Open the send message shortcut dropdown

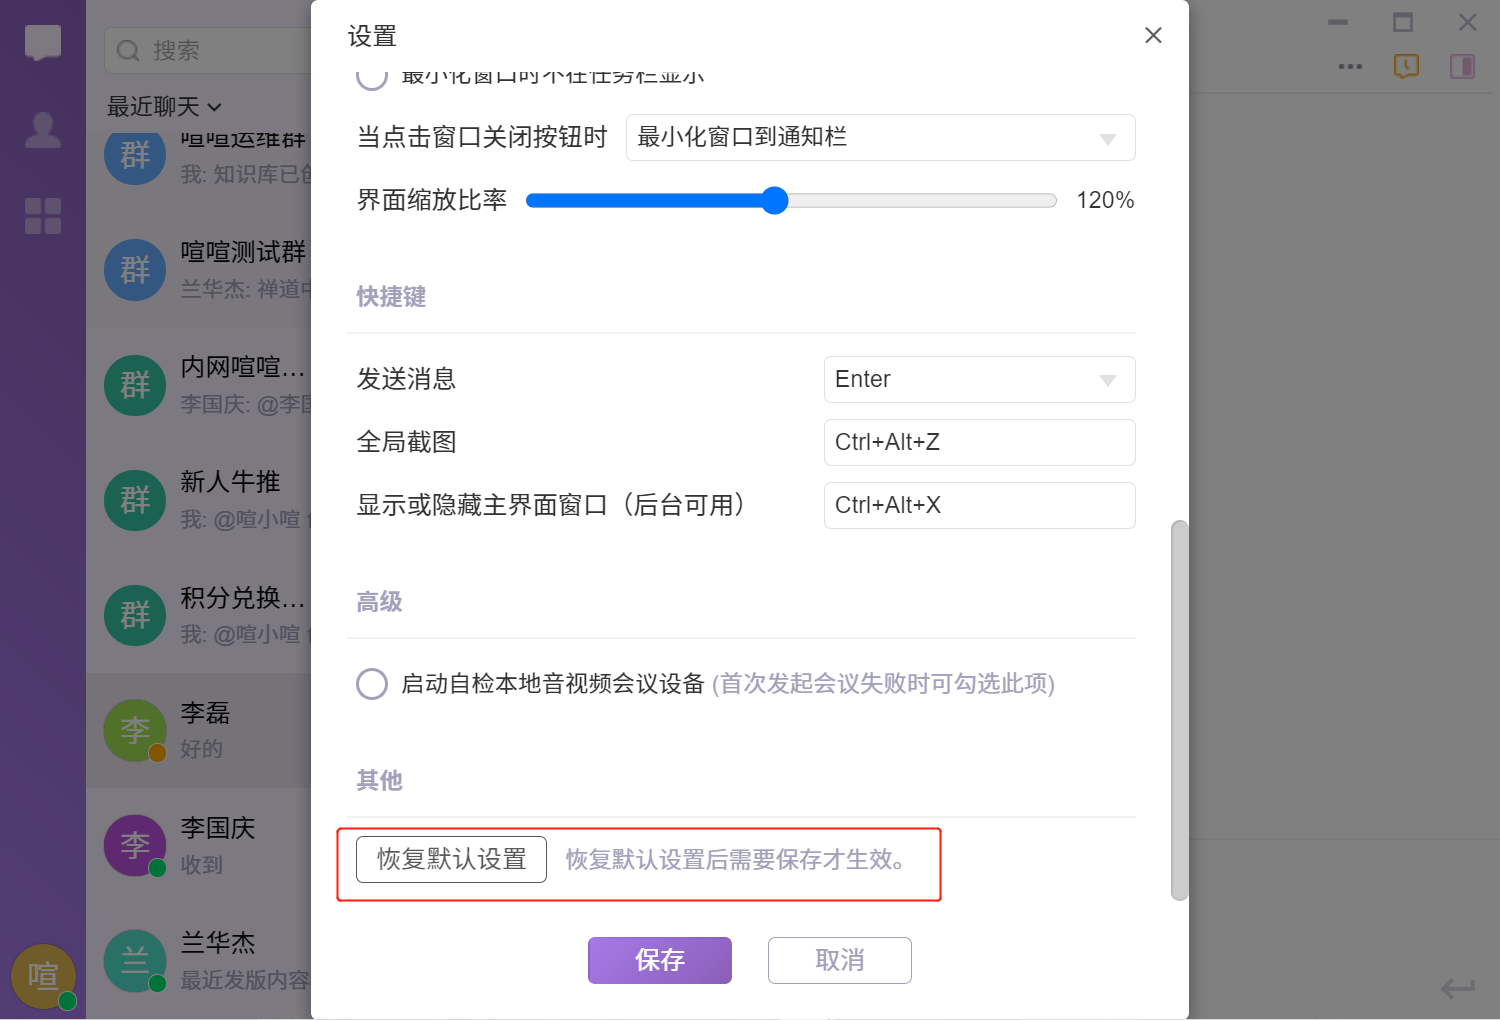pos(979,380)
